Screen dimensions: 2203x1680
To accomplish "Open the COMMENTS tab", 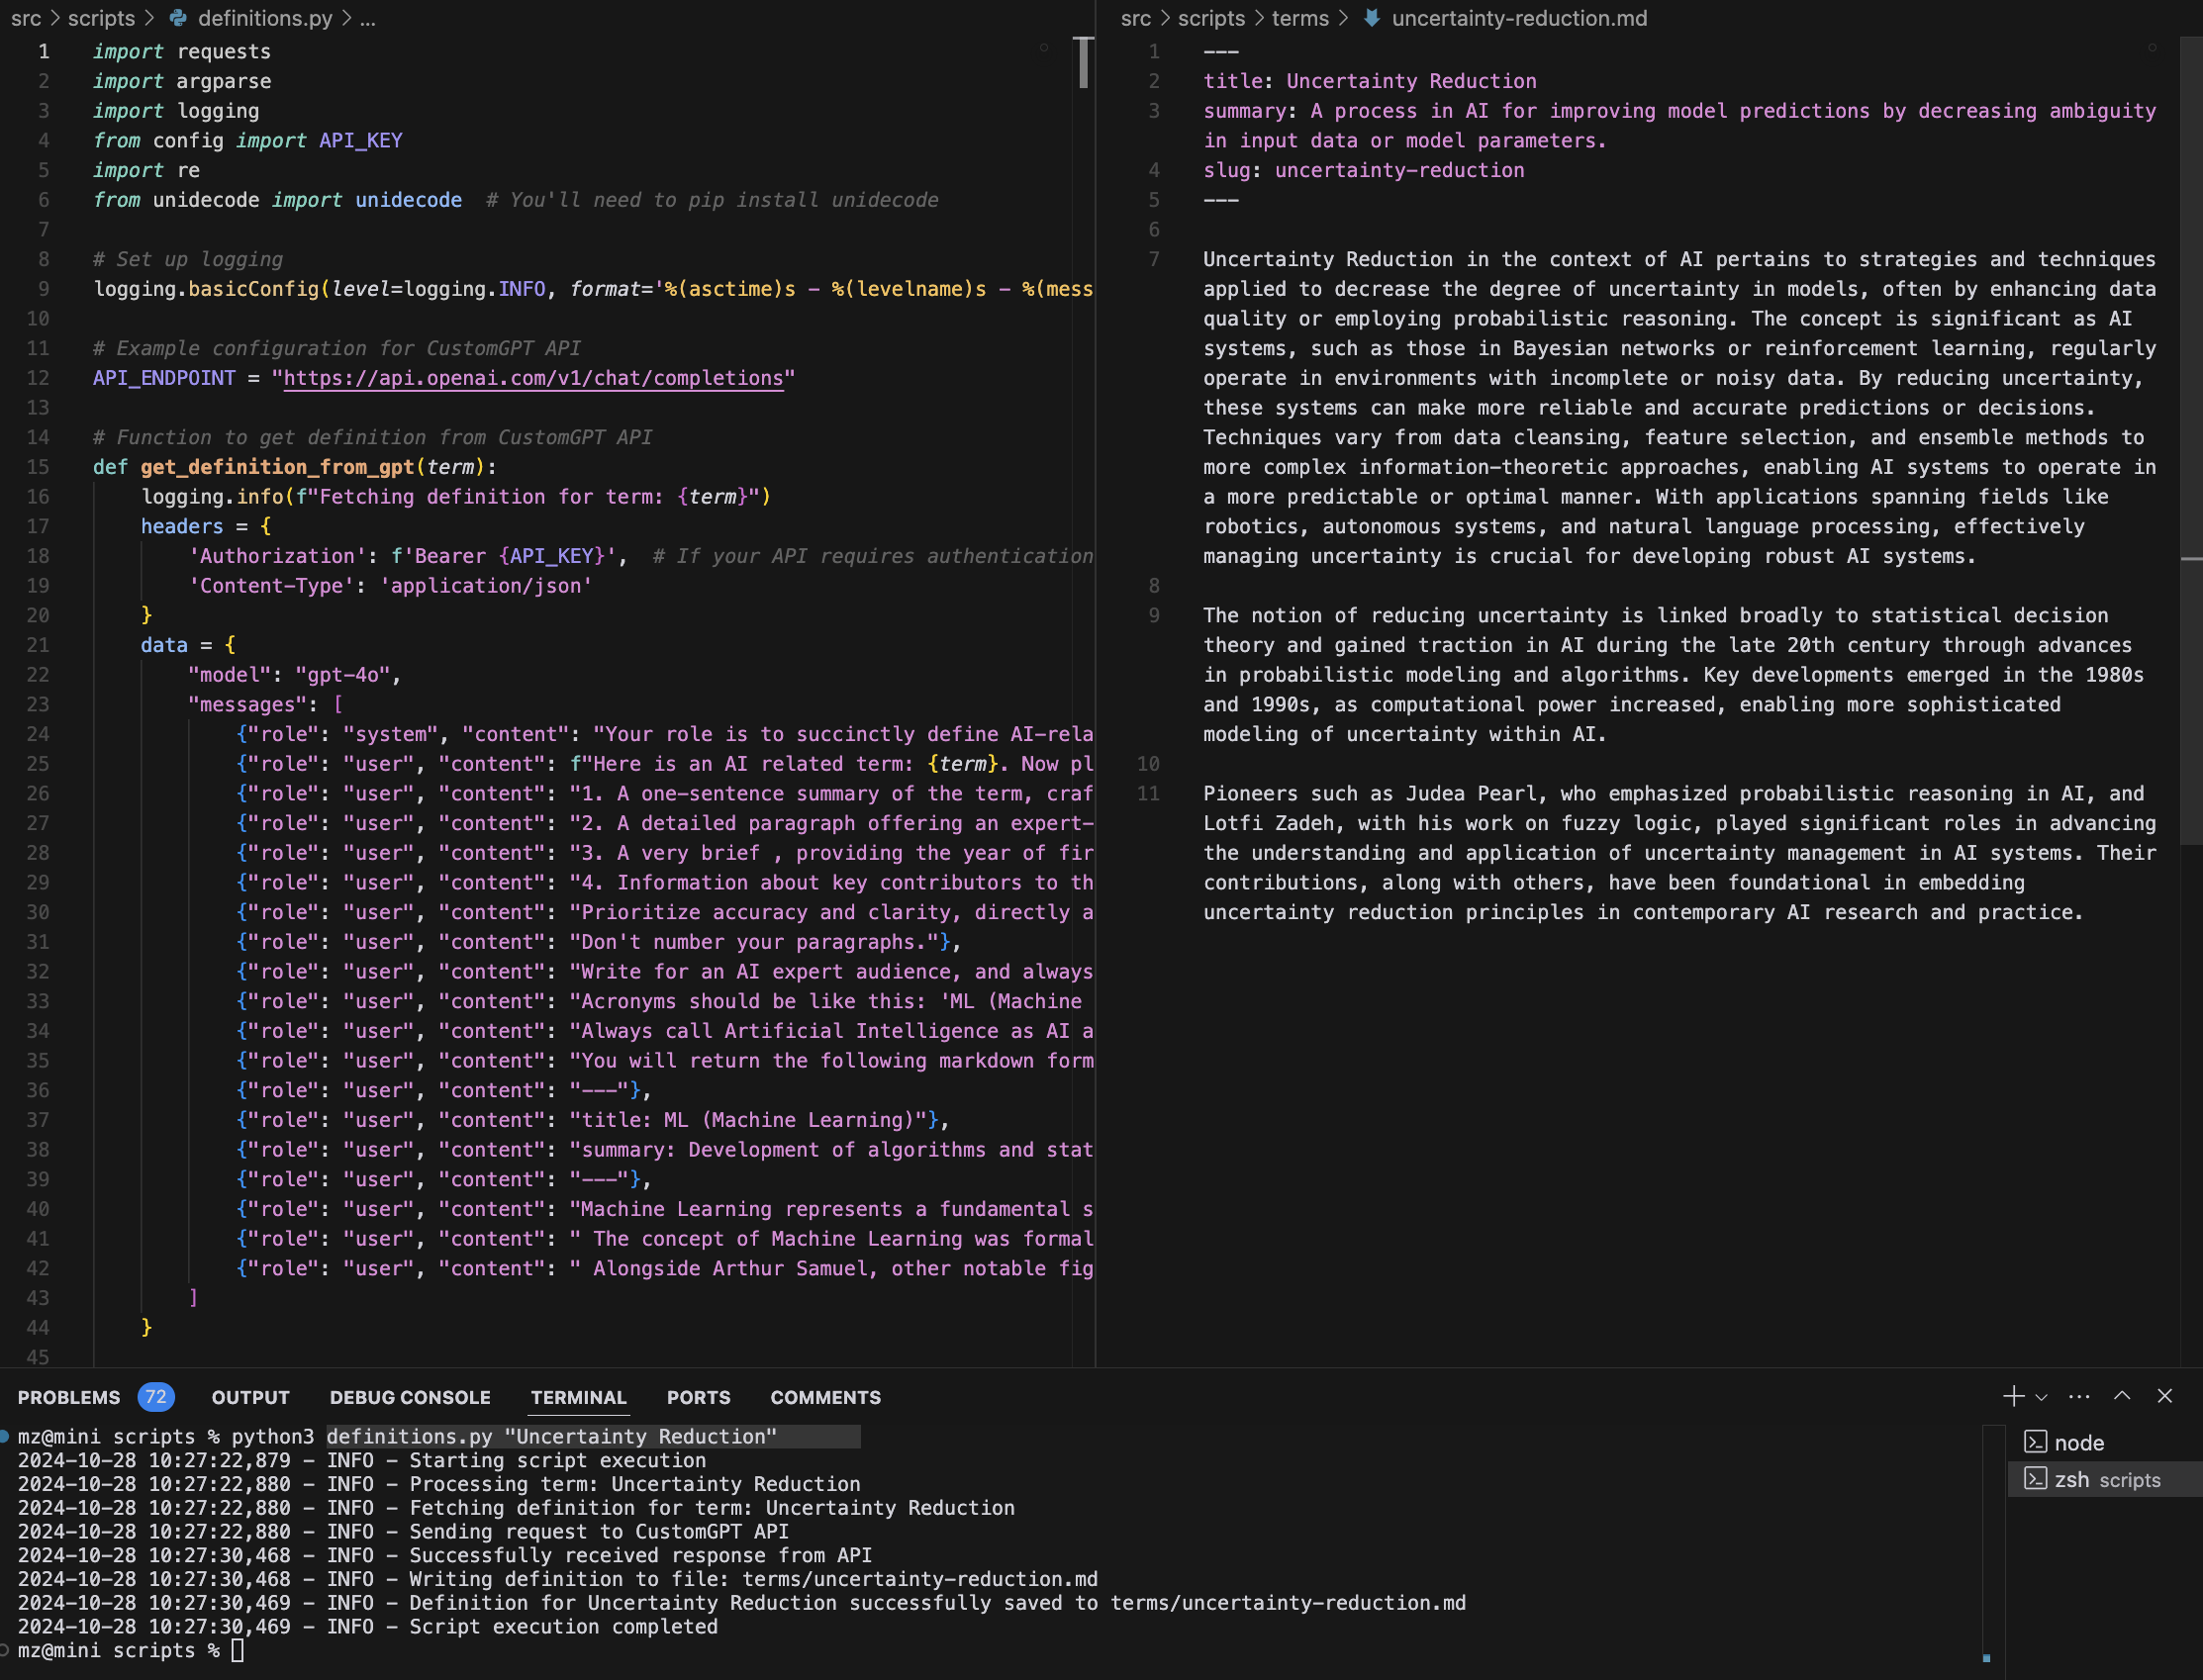I will pos(825,1397).
